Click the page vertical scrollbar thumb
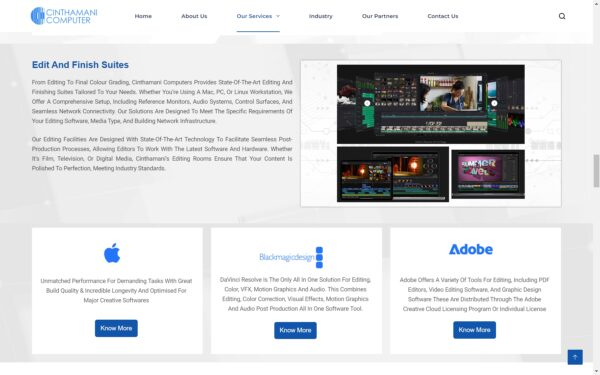Viewport: 600px width, 375px height. (596, 171)
